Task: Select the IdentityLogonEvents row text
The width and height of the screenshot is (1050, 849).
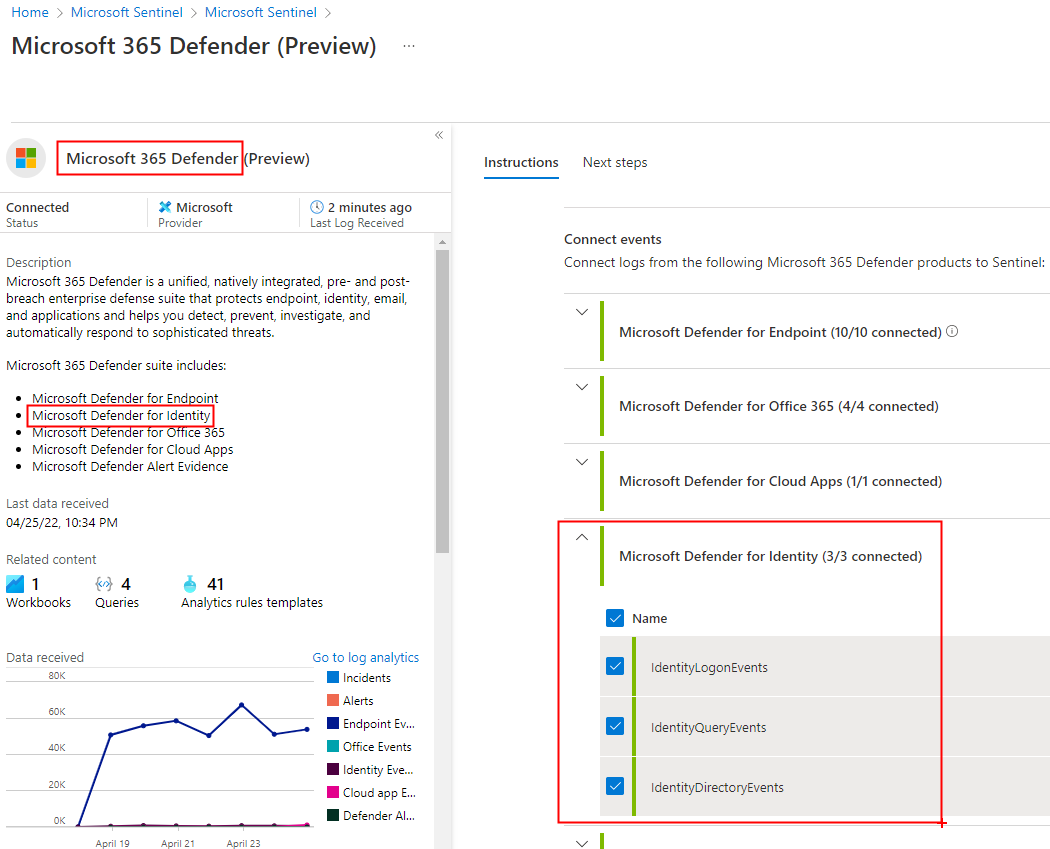Action: coord(709,668)
